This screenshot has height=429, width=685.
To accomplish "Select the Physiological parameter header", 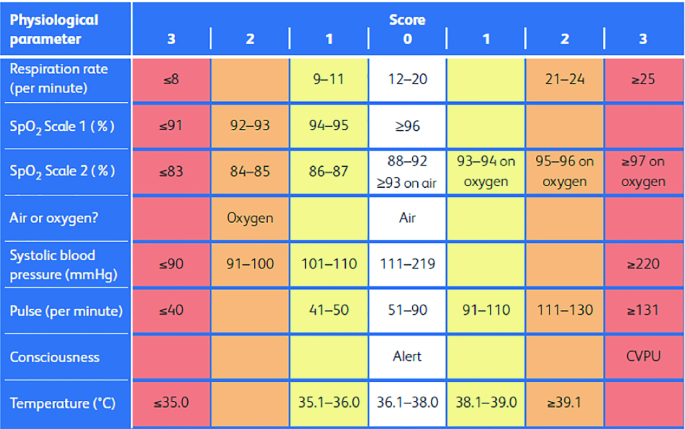I will (66, 29).
